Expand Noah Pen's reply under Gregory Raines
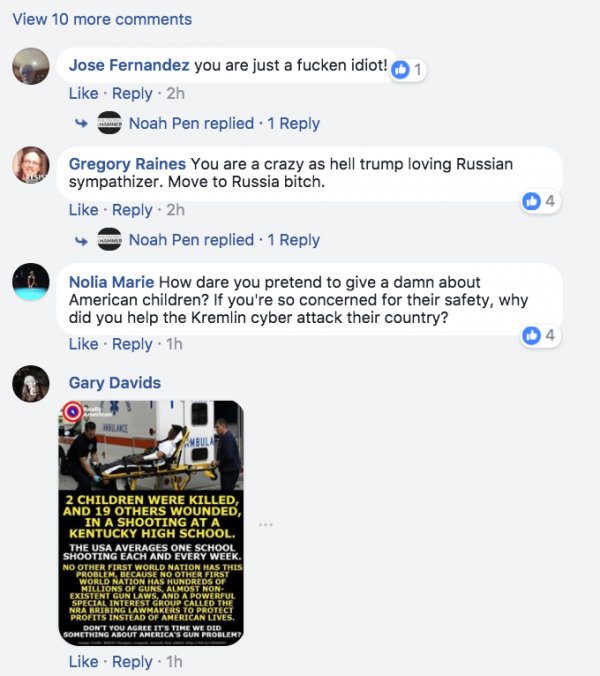The image size is (600, 676). click(224, 240)
